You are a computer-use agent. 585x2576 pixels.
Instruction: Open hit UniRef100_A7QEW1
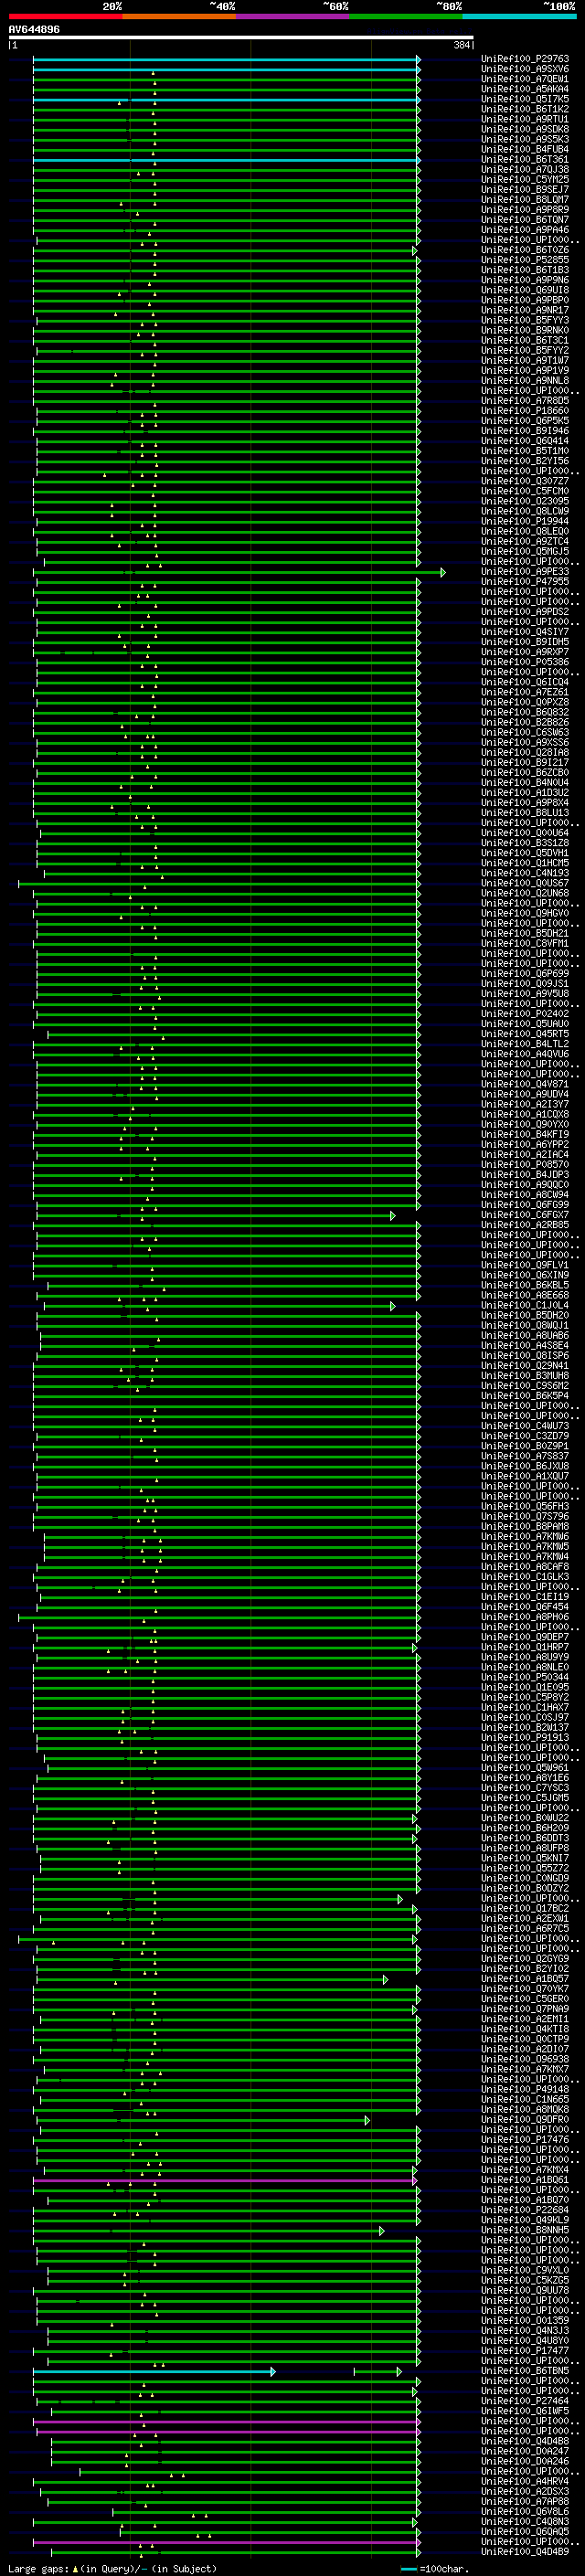click(x=525, y=80)
